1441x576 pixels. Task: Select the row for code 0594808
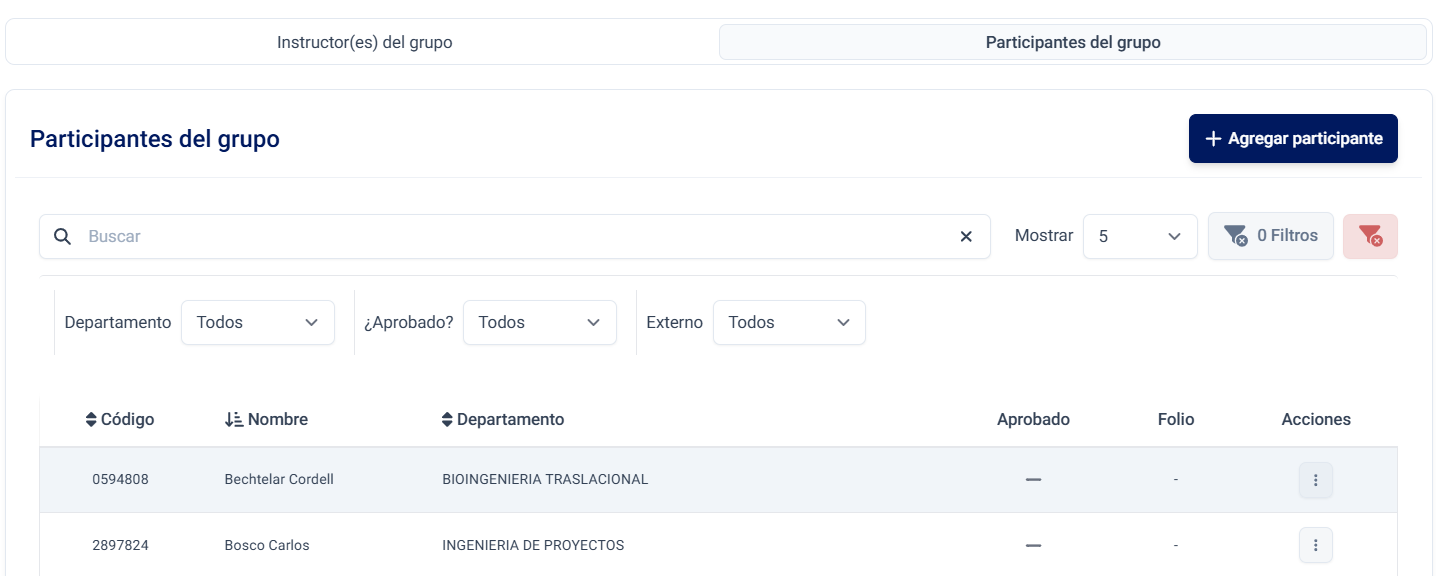click(120, 480)
